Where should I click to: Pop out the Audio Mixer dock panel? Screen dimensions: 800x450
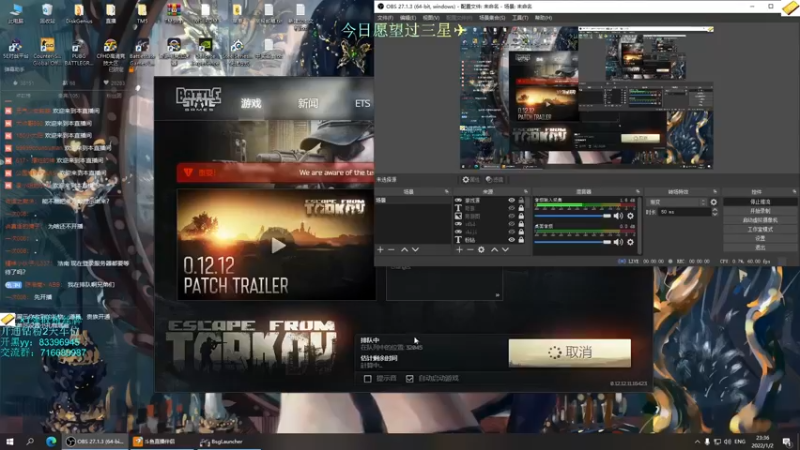pos(637,192)
